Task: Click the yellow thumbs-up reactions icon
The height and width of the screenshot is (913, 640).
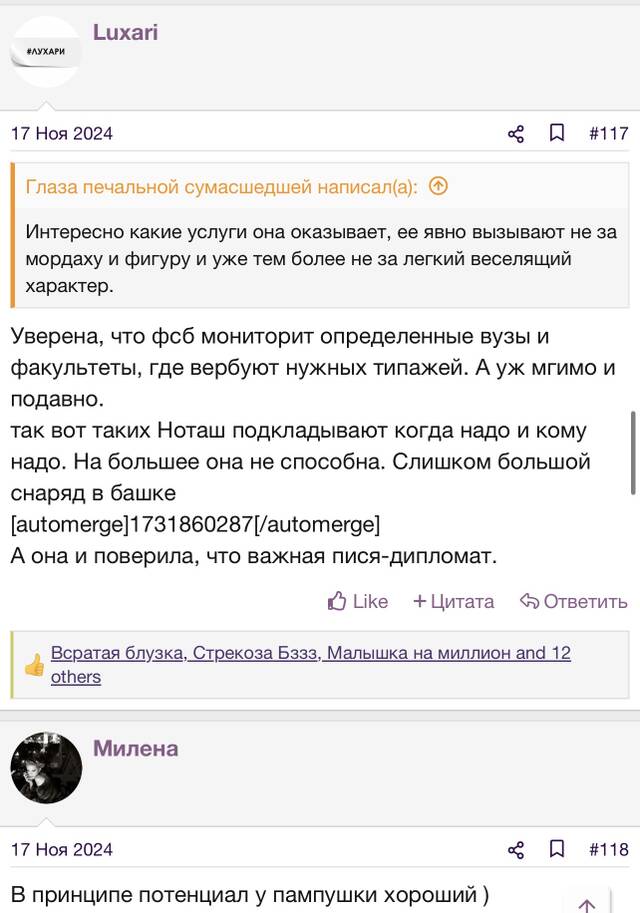Action: [x=34, y=665]
